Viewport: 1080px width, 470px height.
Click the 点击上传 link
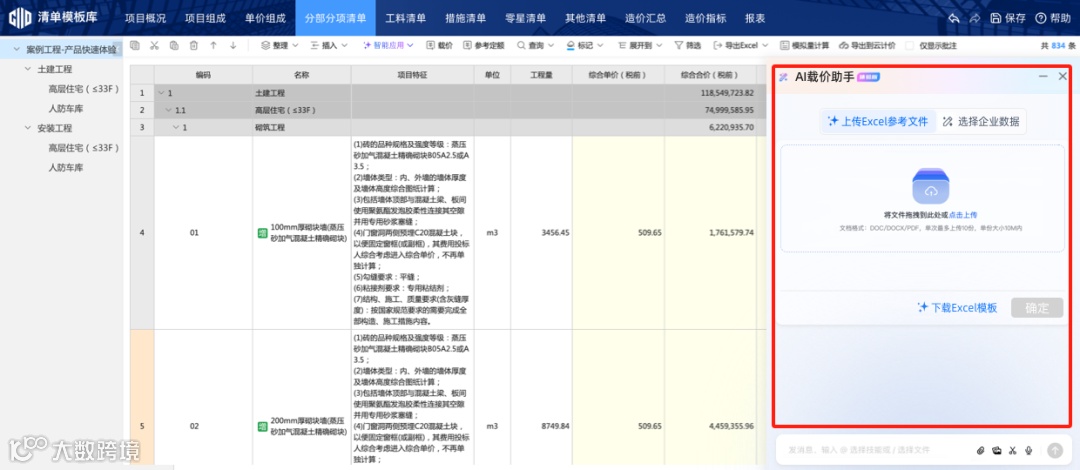tap(963, 215)
